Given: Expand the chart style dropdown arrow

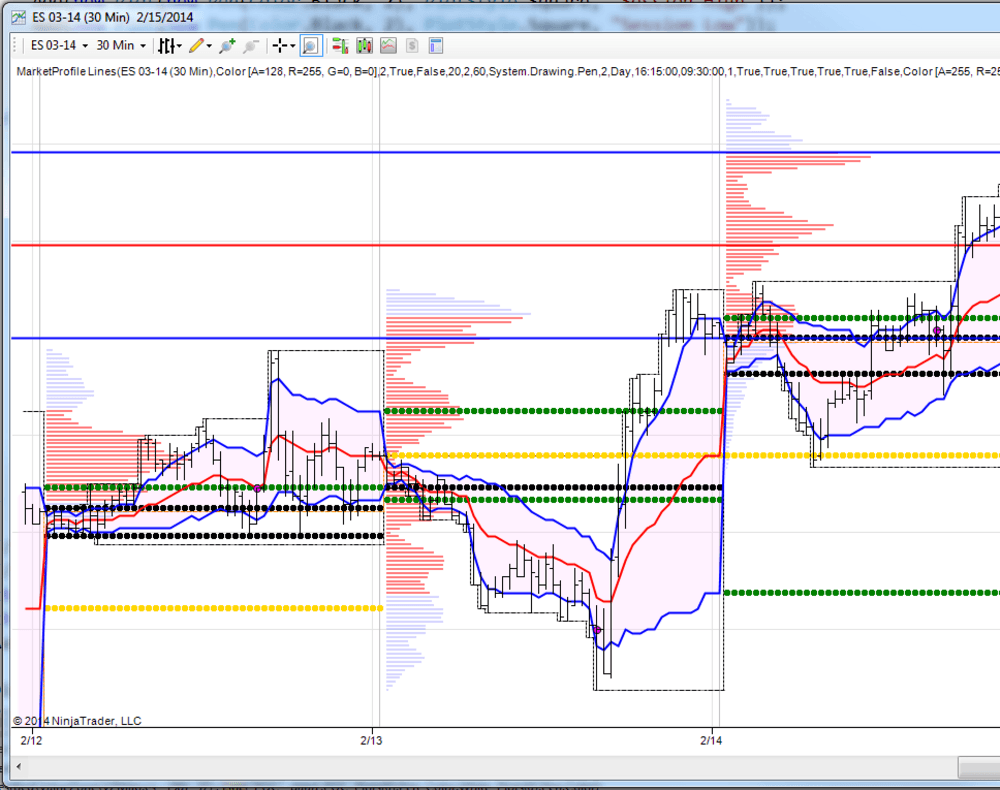Looking at the screenshot, I should coord(179,45).
